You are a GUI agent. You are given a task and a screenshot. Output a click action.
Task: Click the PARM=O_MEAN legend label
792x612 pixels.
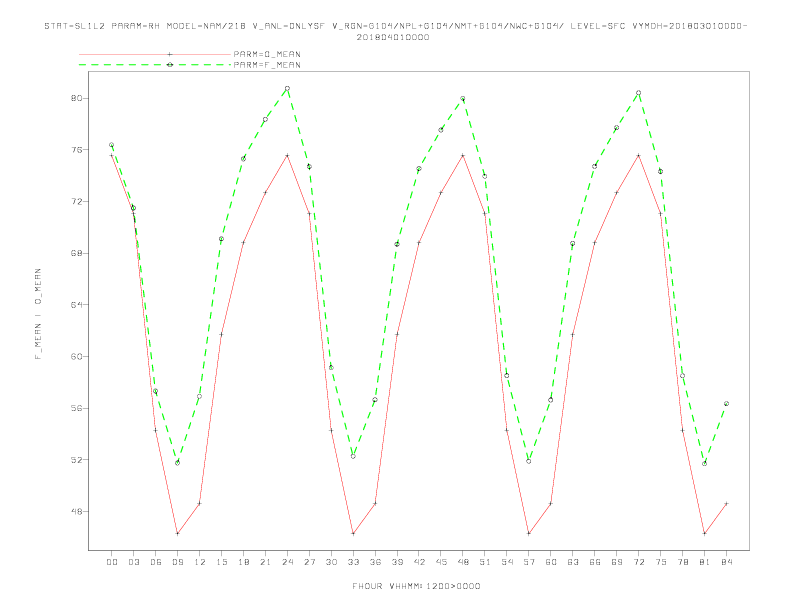267,54
